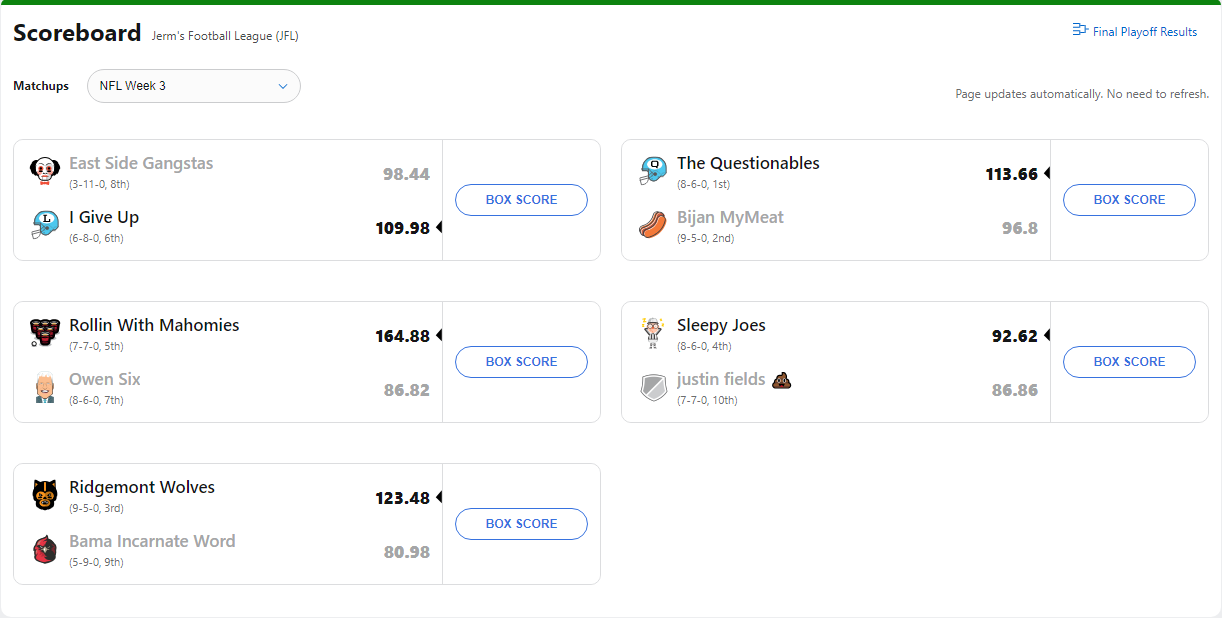The width and height of the screenshot is (1222, 618).
Task: Click justin fields shield avatar
Action: click(652, 387)
